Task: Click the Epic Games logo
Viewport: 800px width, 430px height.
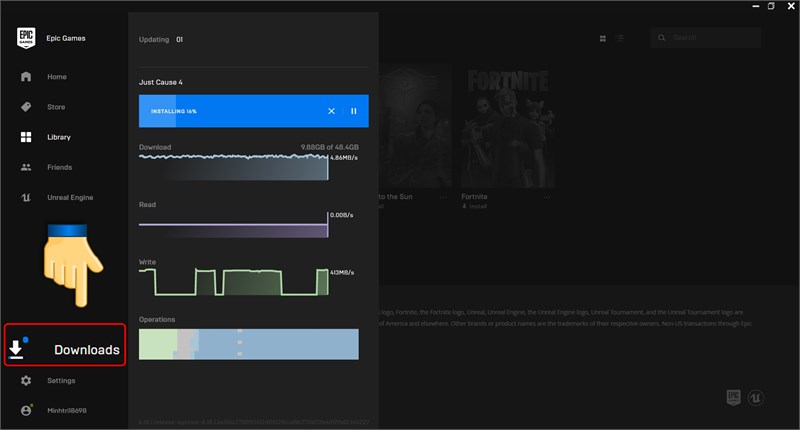Action: pyautogui.click(x=26, y=38)
